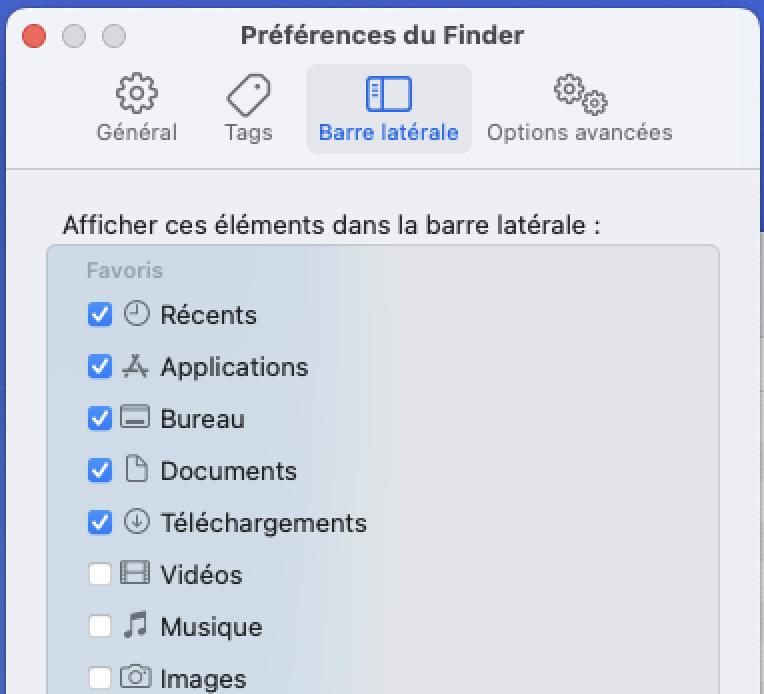Click the Téléchargements download arrow icon
Screen dimensions: 764x694
point(135,522)
